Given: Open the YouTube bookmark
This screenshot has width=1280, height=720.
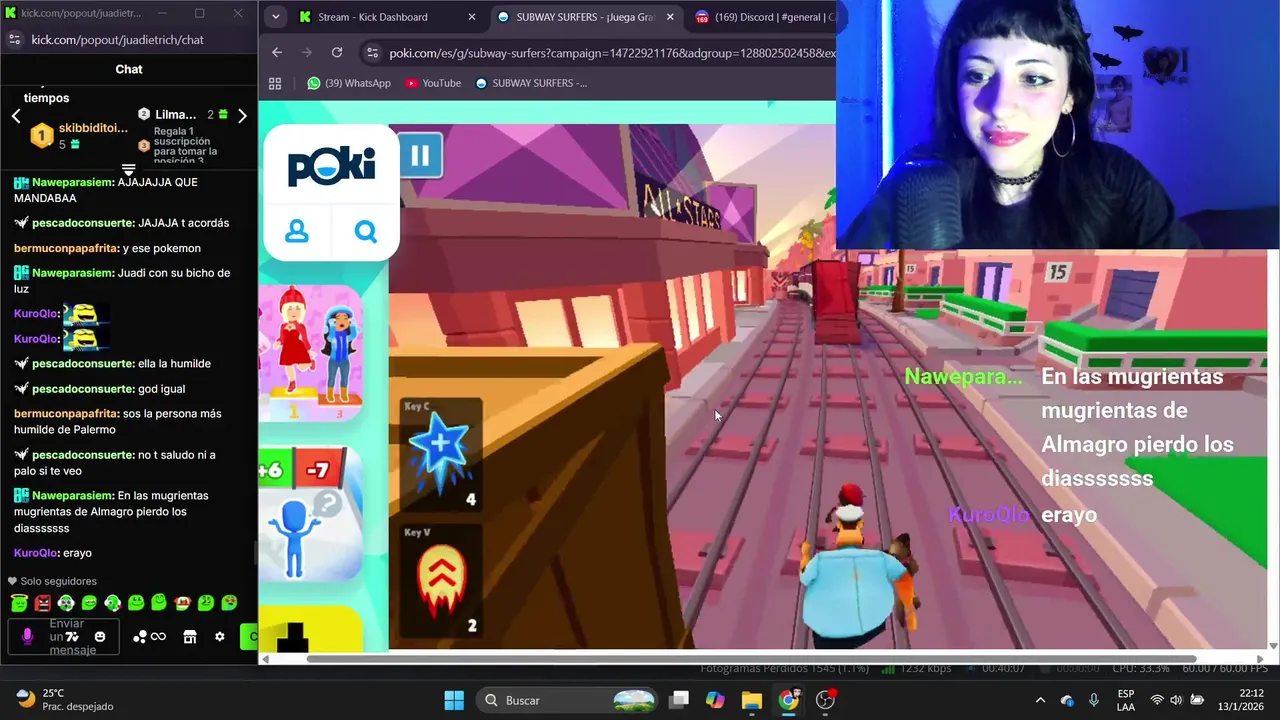Looking at the screenshot, I should 433,83.
